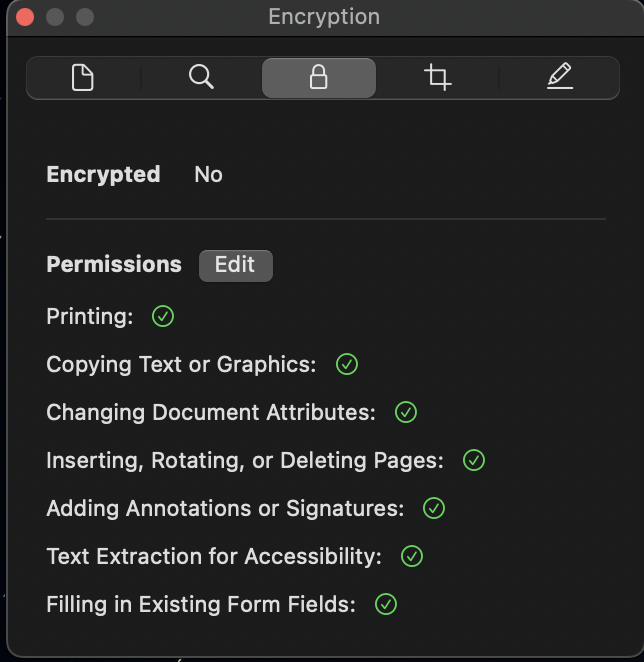Click the Edit permissions button

click(235, 265)
